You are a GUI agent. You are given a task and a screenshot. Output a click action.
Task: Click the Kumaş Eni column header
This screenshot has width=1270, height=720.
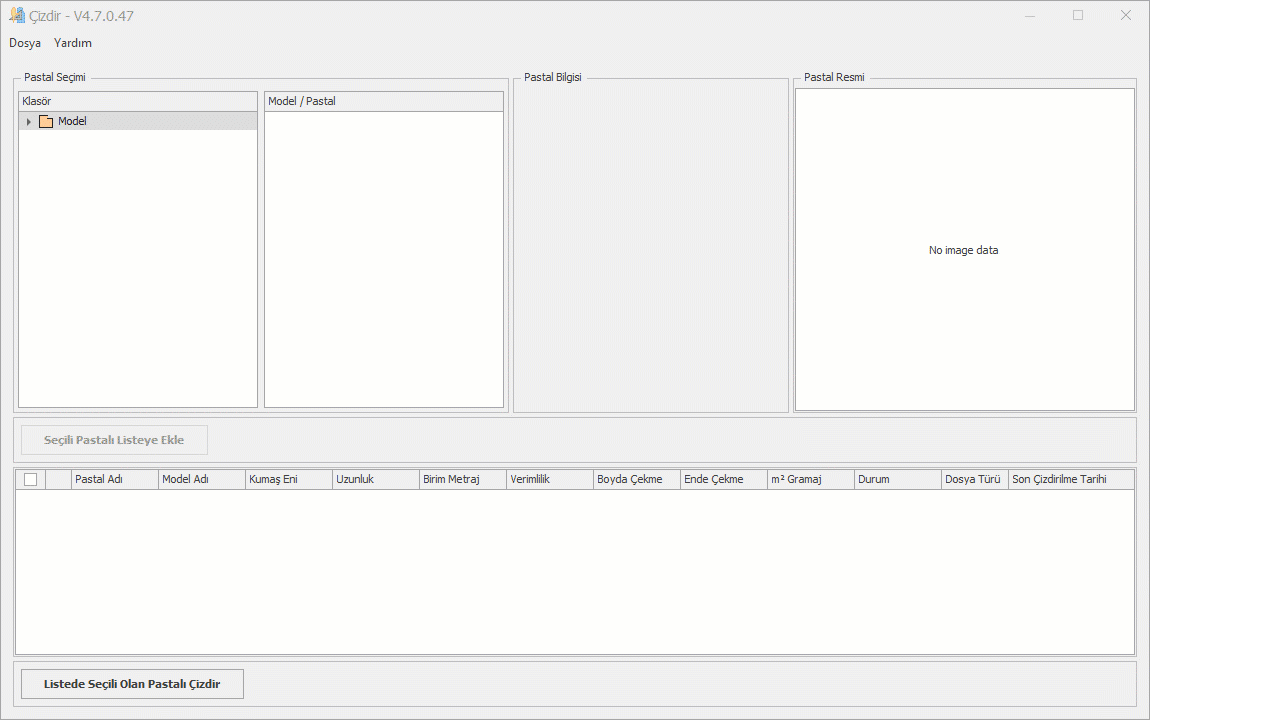point(288,480)
